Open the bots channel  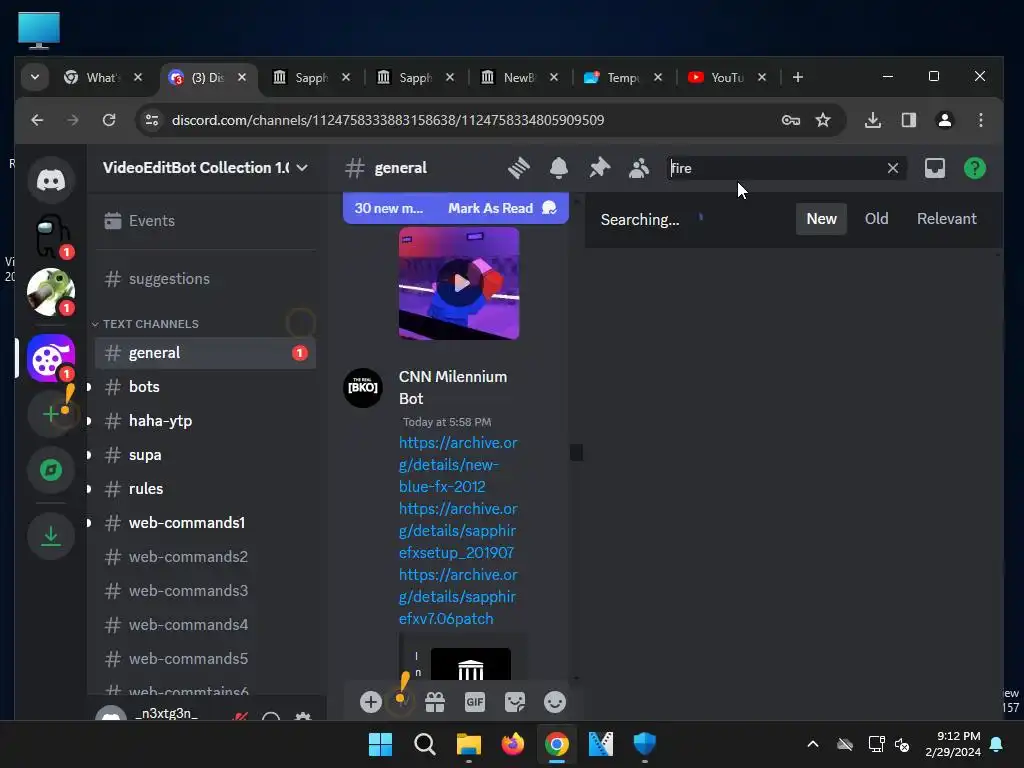[x=205, y=387]
